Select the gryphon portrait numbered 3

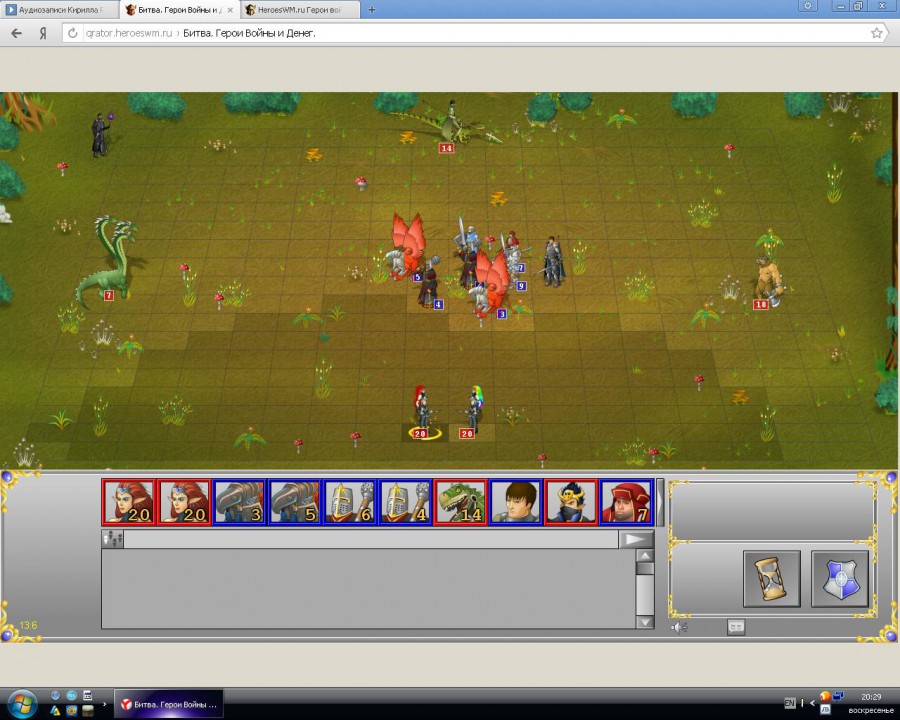(240, 502)
